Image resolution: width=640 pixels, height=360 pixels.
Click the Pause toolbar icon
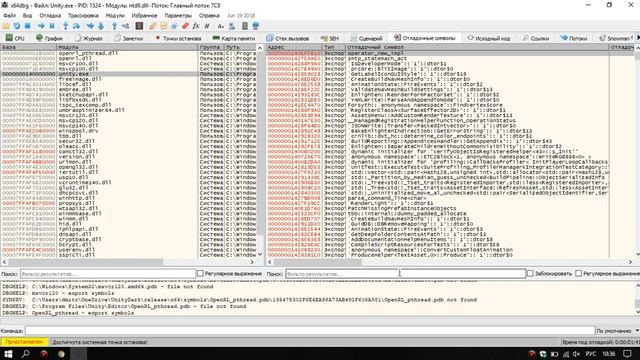pos(52,26)
